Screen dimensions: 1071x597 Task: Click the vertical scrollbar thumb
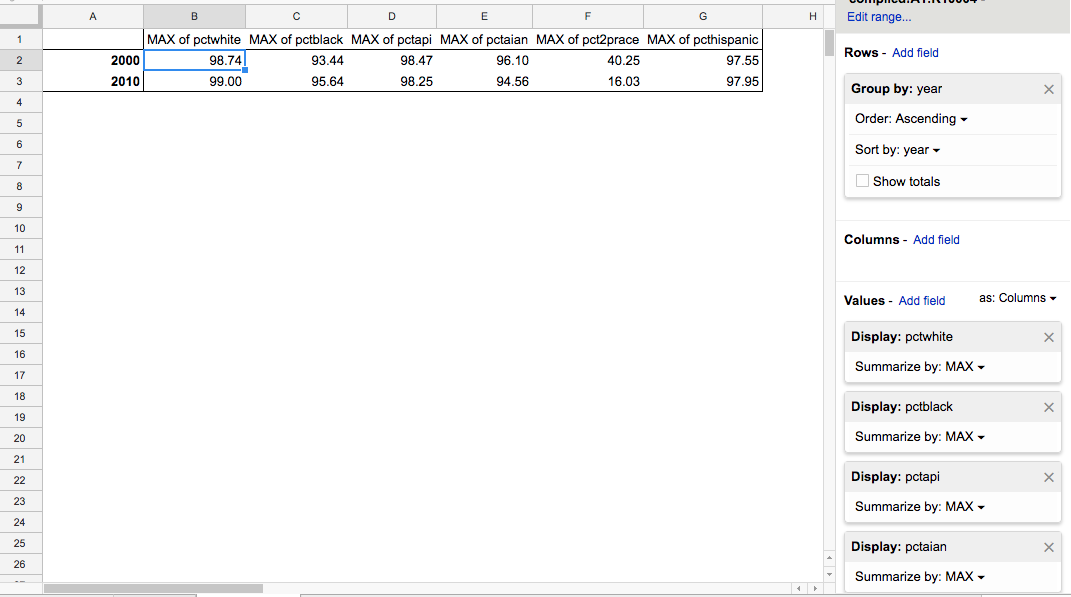pyautogui.click(x=829, y=43)
